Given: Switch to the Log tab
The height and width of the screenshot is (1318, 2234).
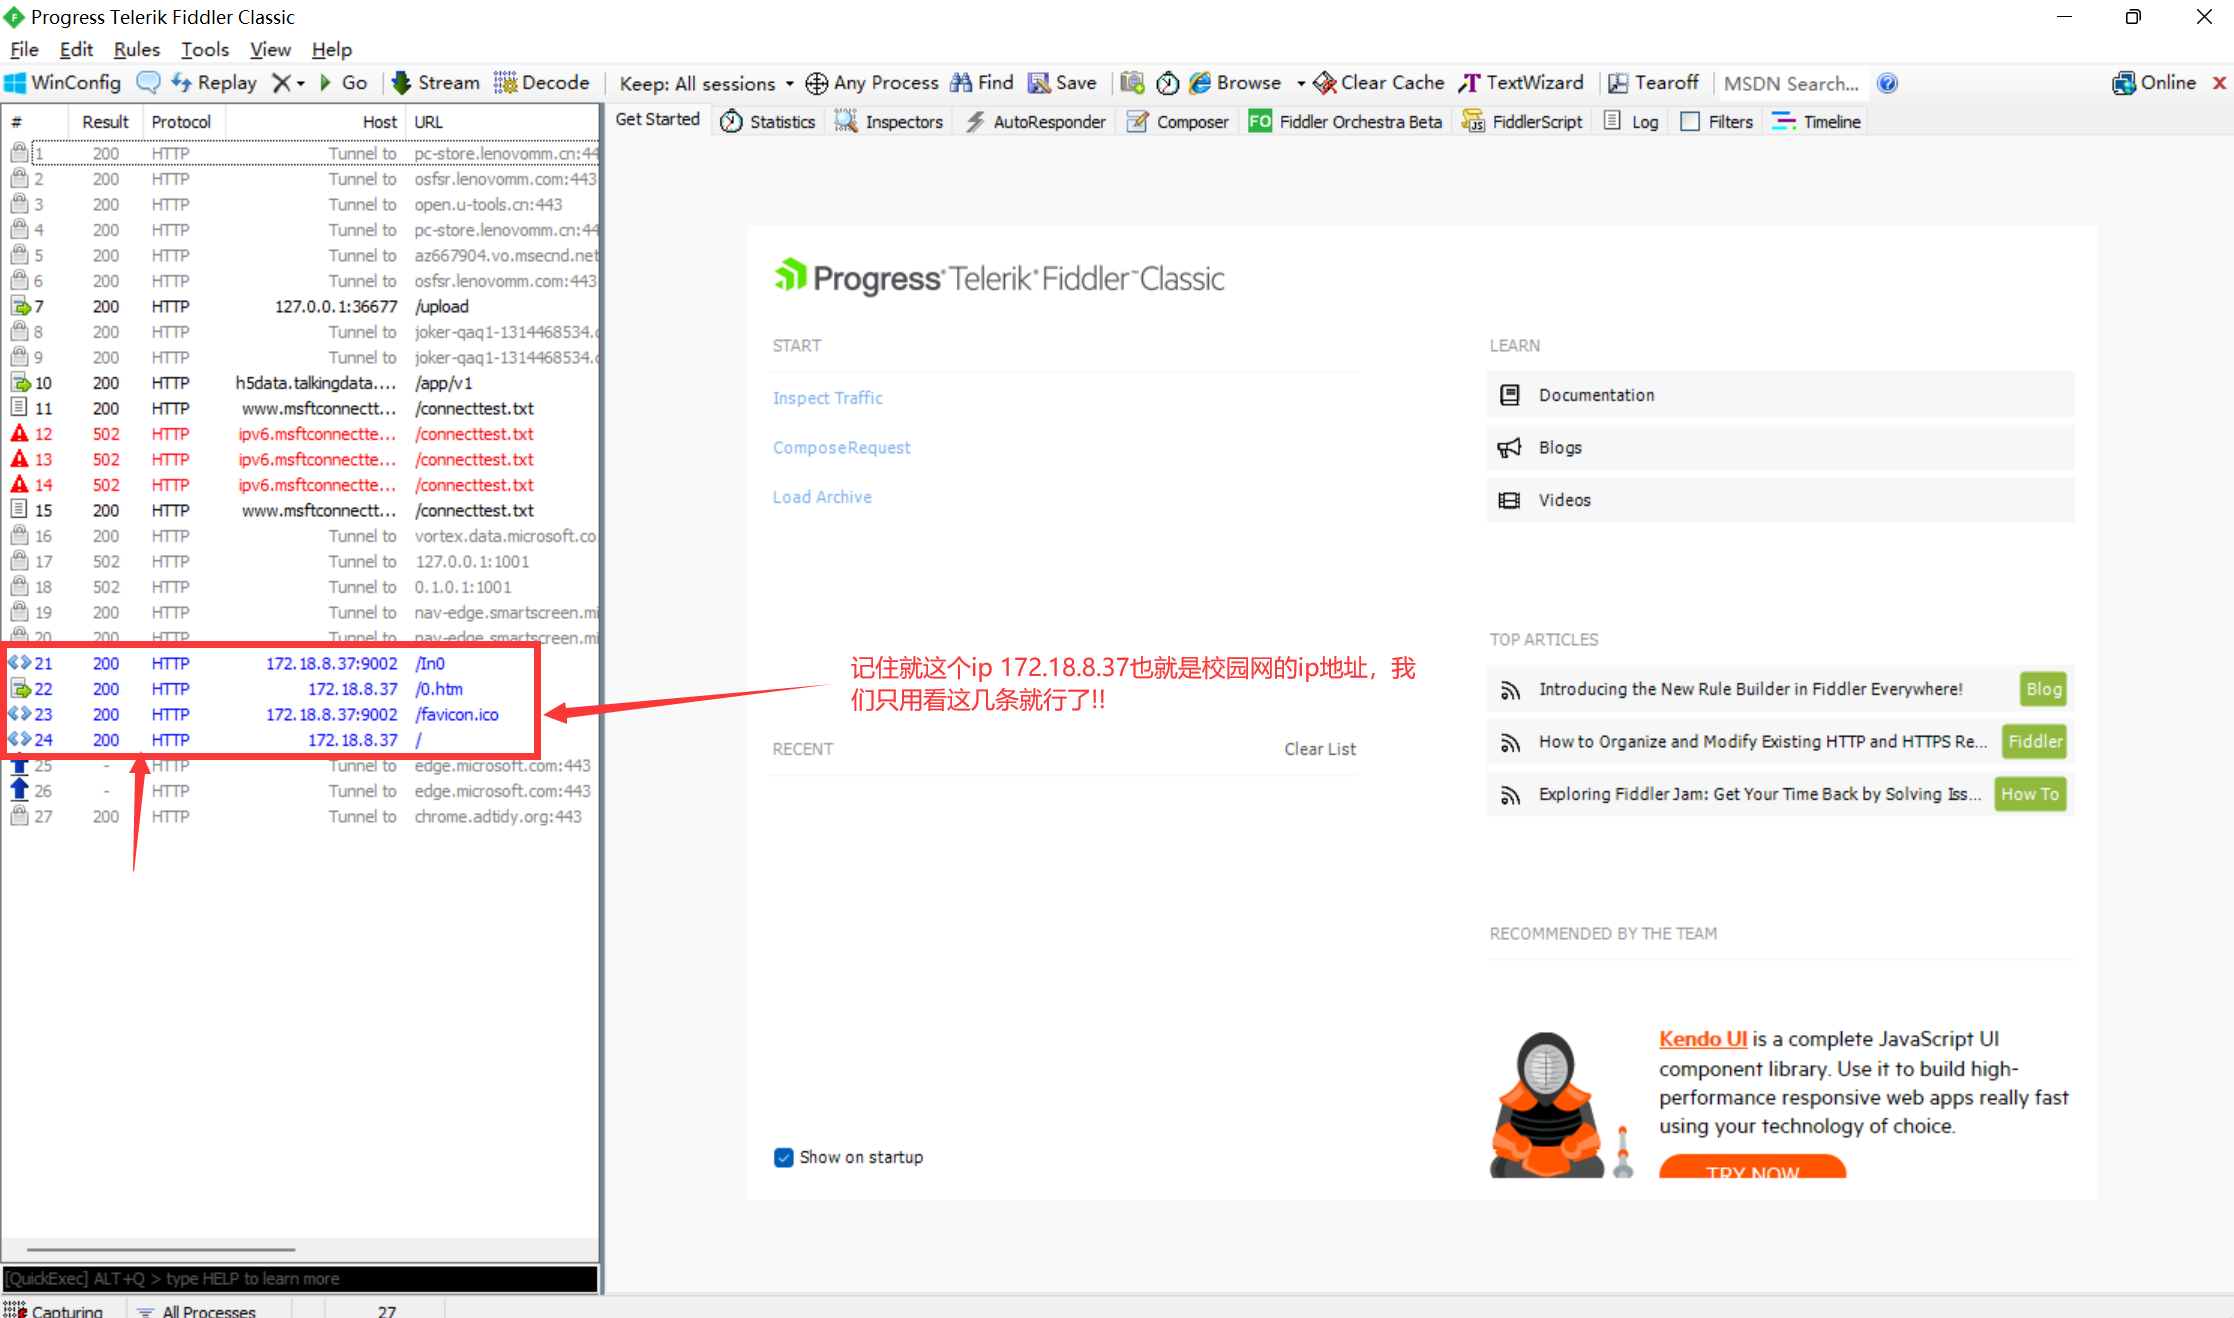Looking at the screenshot, I should 1631,121.
